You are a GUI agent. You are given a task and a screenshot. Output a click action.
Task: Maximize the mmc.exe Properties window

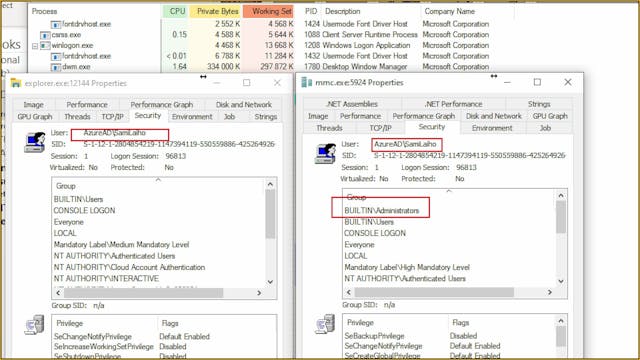(537, 82)
